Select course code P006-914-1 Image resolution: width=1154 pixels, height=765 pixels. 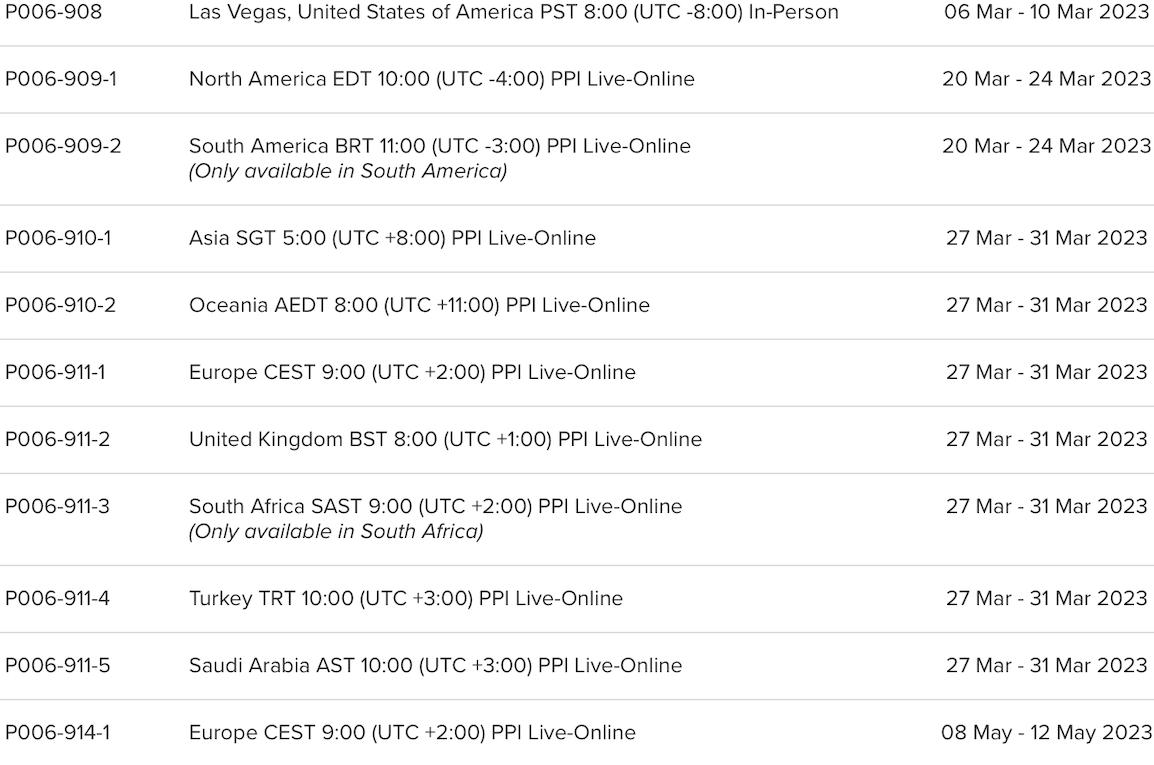pos(57,732)
